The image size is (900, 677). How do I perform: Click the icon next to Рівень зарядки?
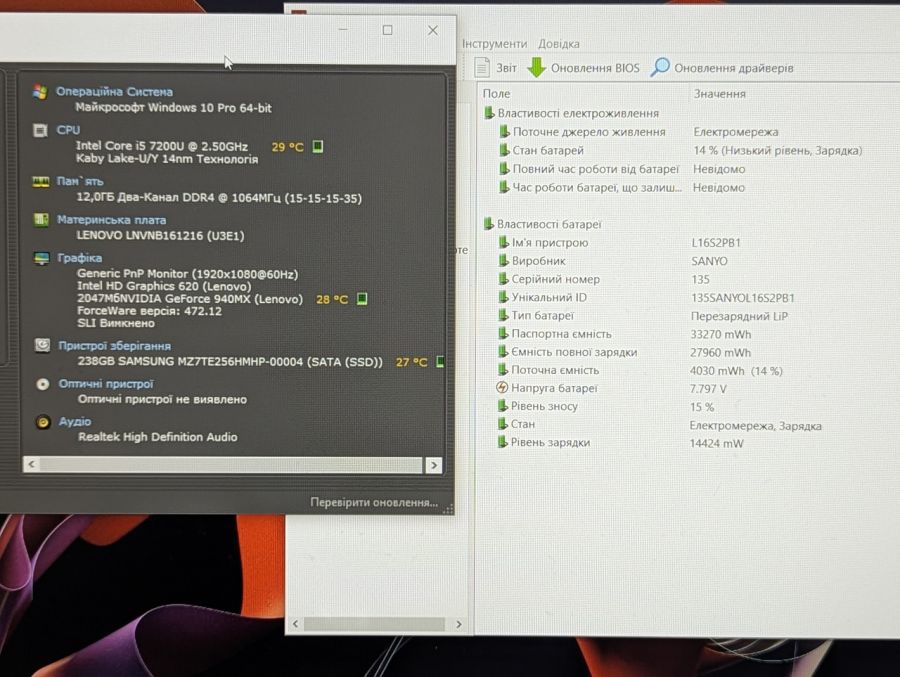503,442
